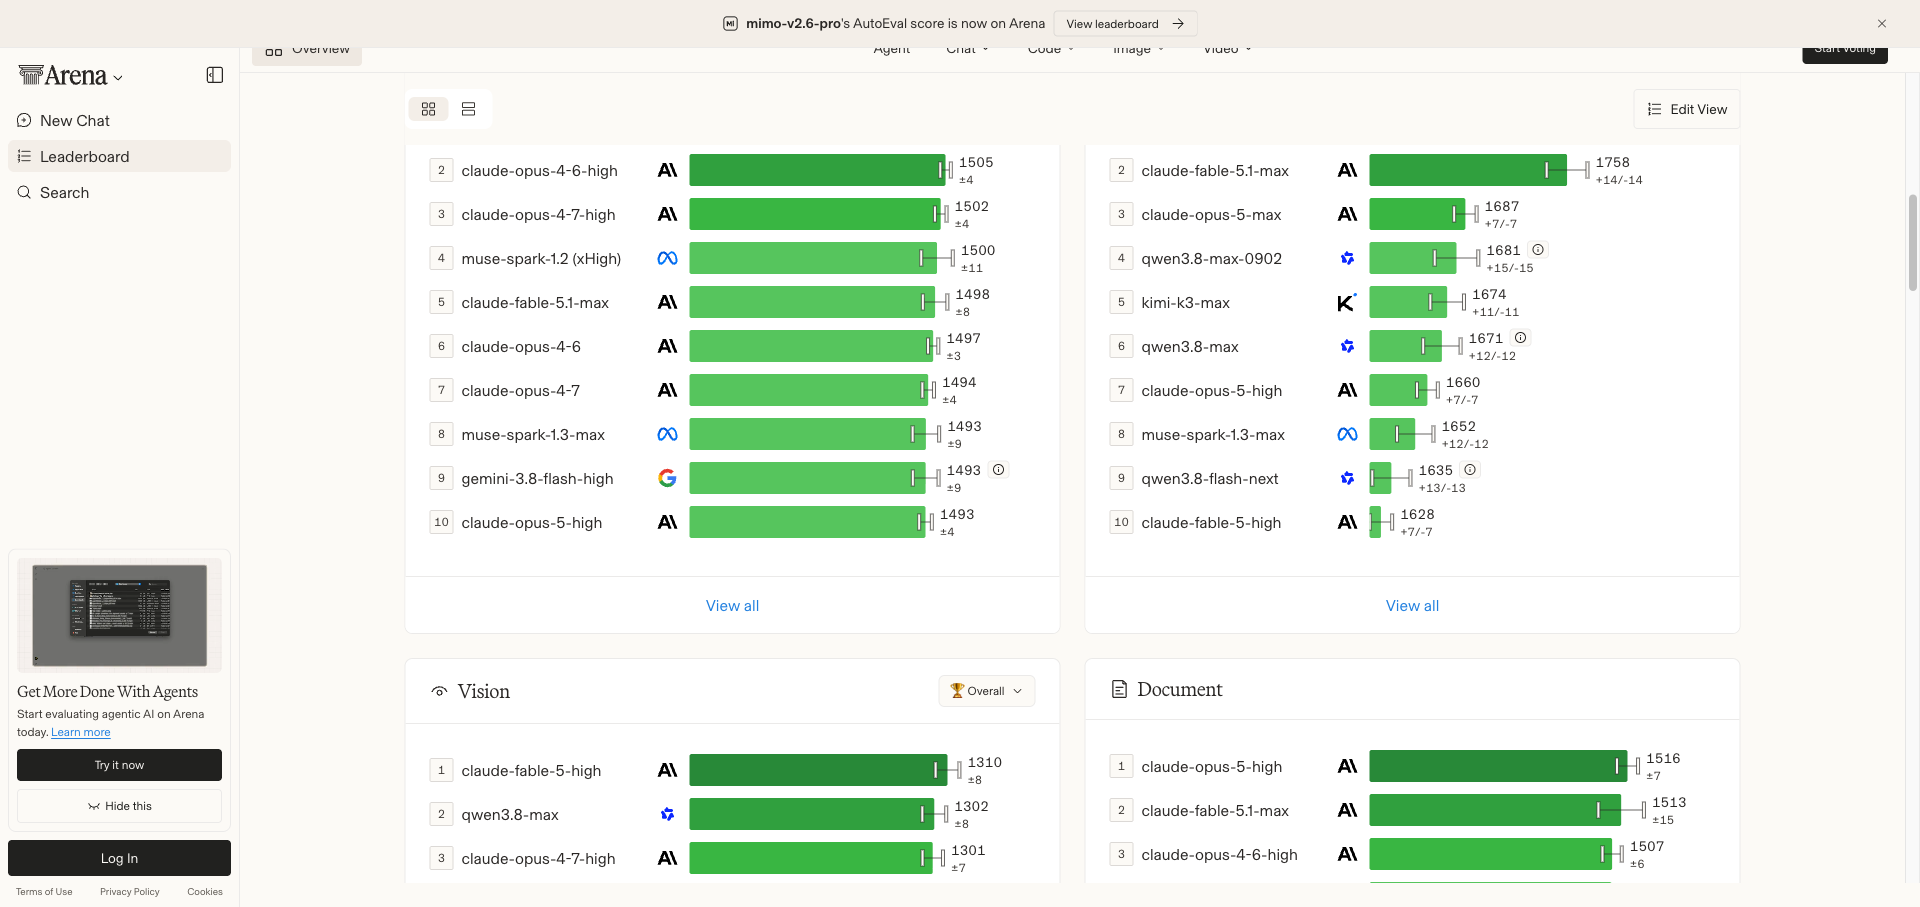The image size is (1920, 907).
Task: Click the Document section heading
Action: pyautogui.click(x=1180, y=690)
